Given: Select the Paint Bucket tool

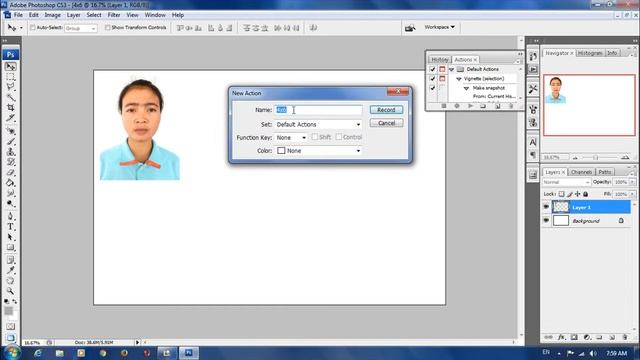Looking at the screenshot, I should 11,183.
